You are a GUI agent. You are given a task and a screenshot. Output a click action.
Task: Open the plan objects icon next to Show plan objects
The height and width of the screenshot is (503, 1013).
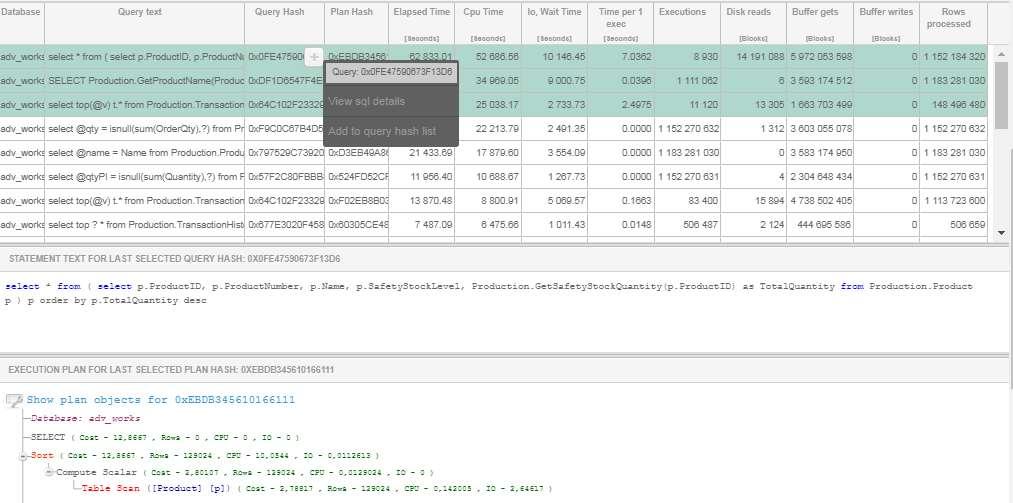click(x=14, y=400)
